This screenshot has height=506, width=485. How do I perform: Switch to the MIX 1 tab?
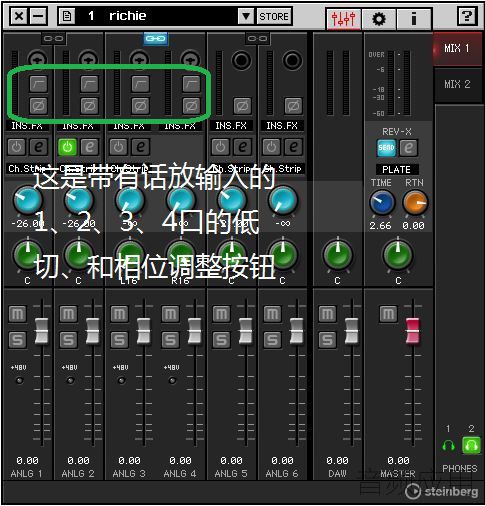coord(457,49)
